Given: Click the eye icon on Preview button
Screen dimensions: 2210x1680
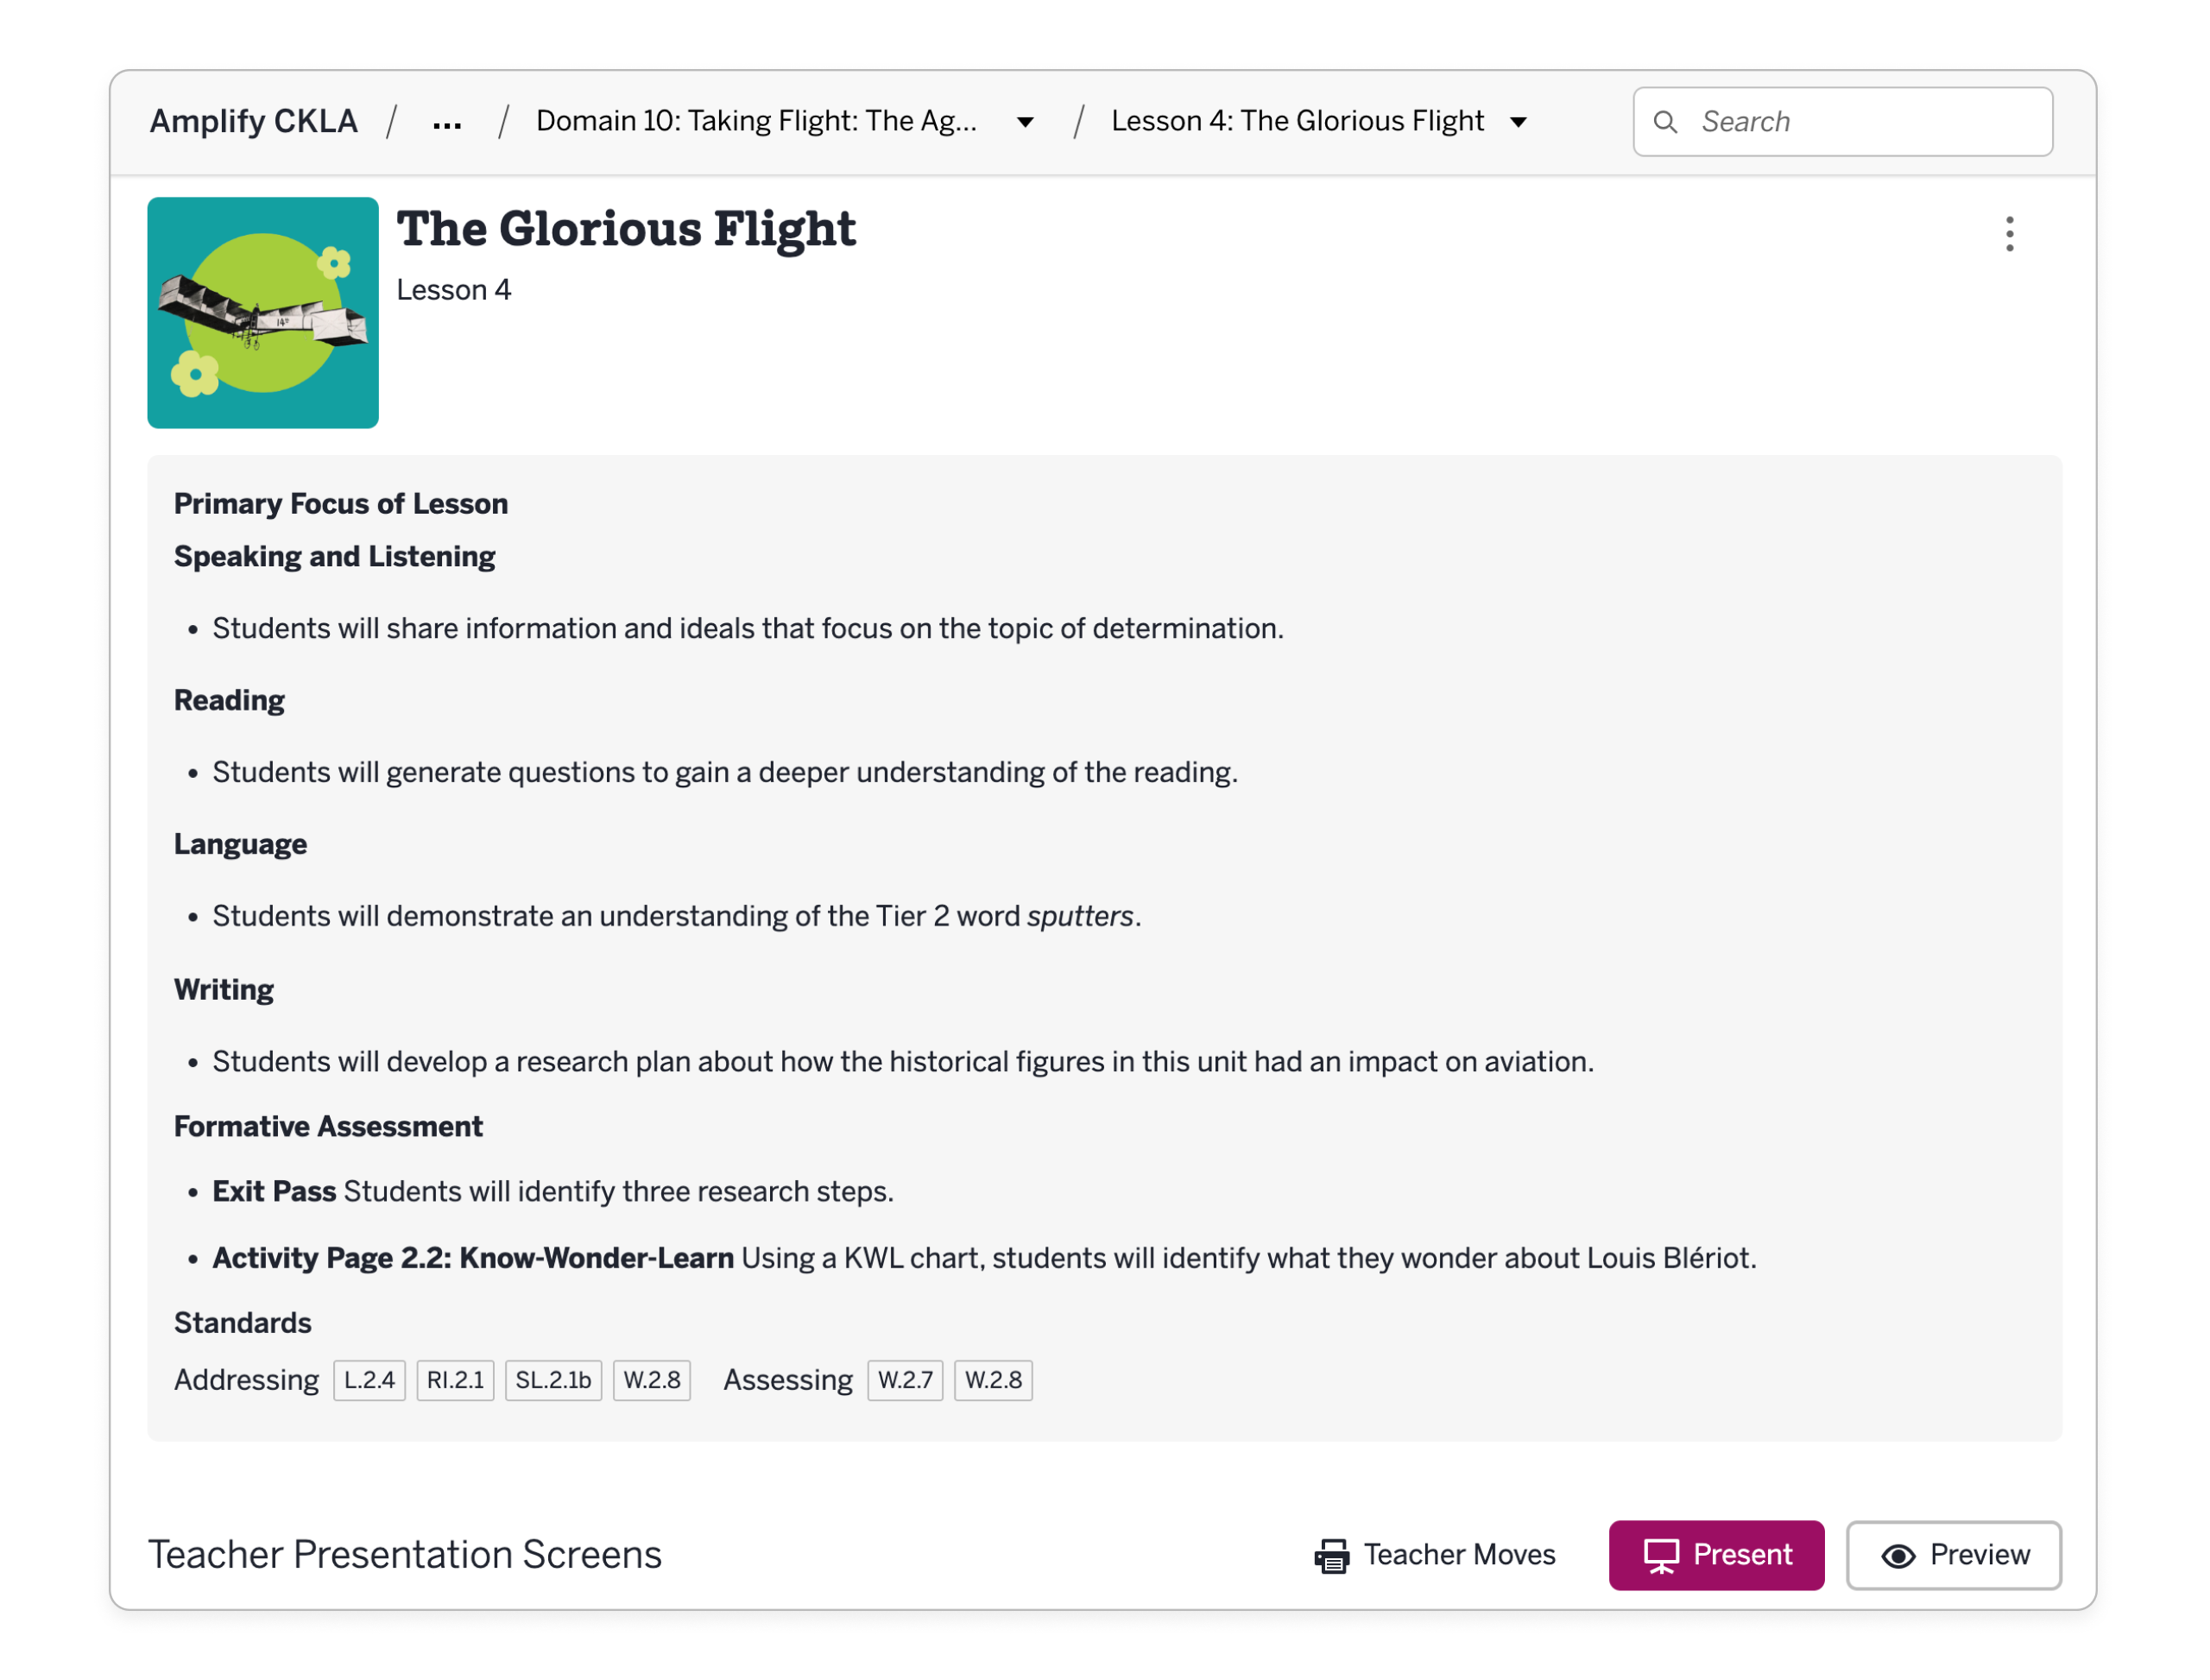Looking at the screenshot, I should (1897, 1555).
